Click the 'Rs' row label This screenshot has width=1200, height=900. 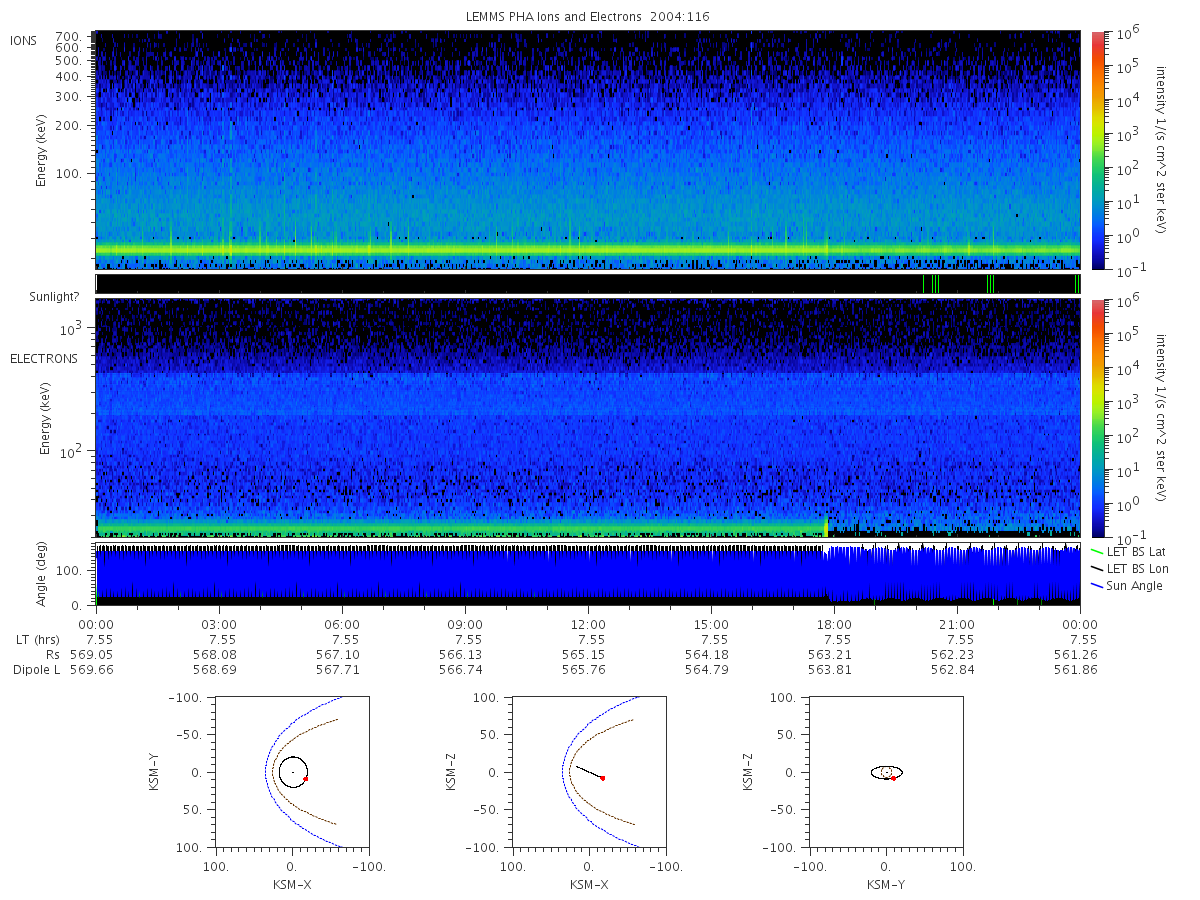[53, 654]
